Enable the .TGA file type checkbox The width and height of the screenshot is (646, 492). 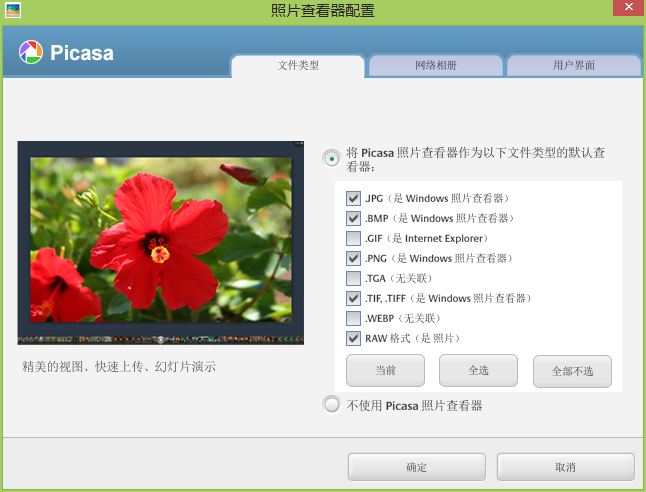(x=353, y=278)
